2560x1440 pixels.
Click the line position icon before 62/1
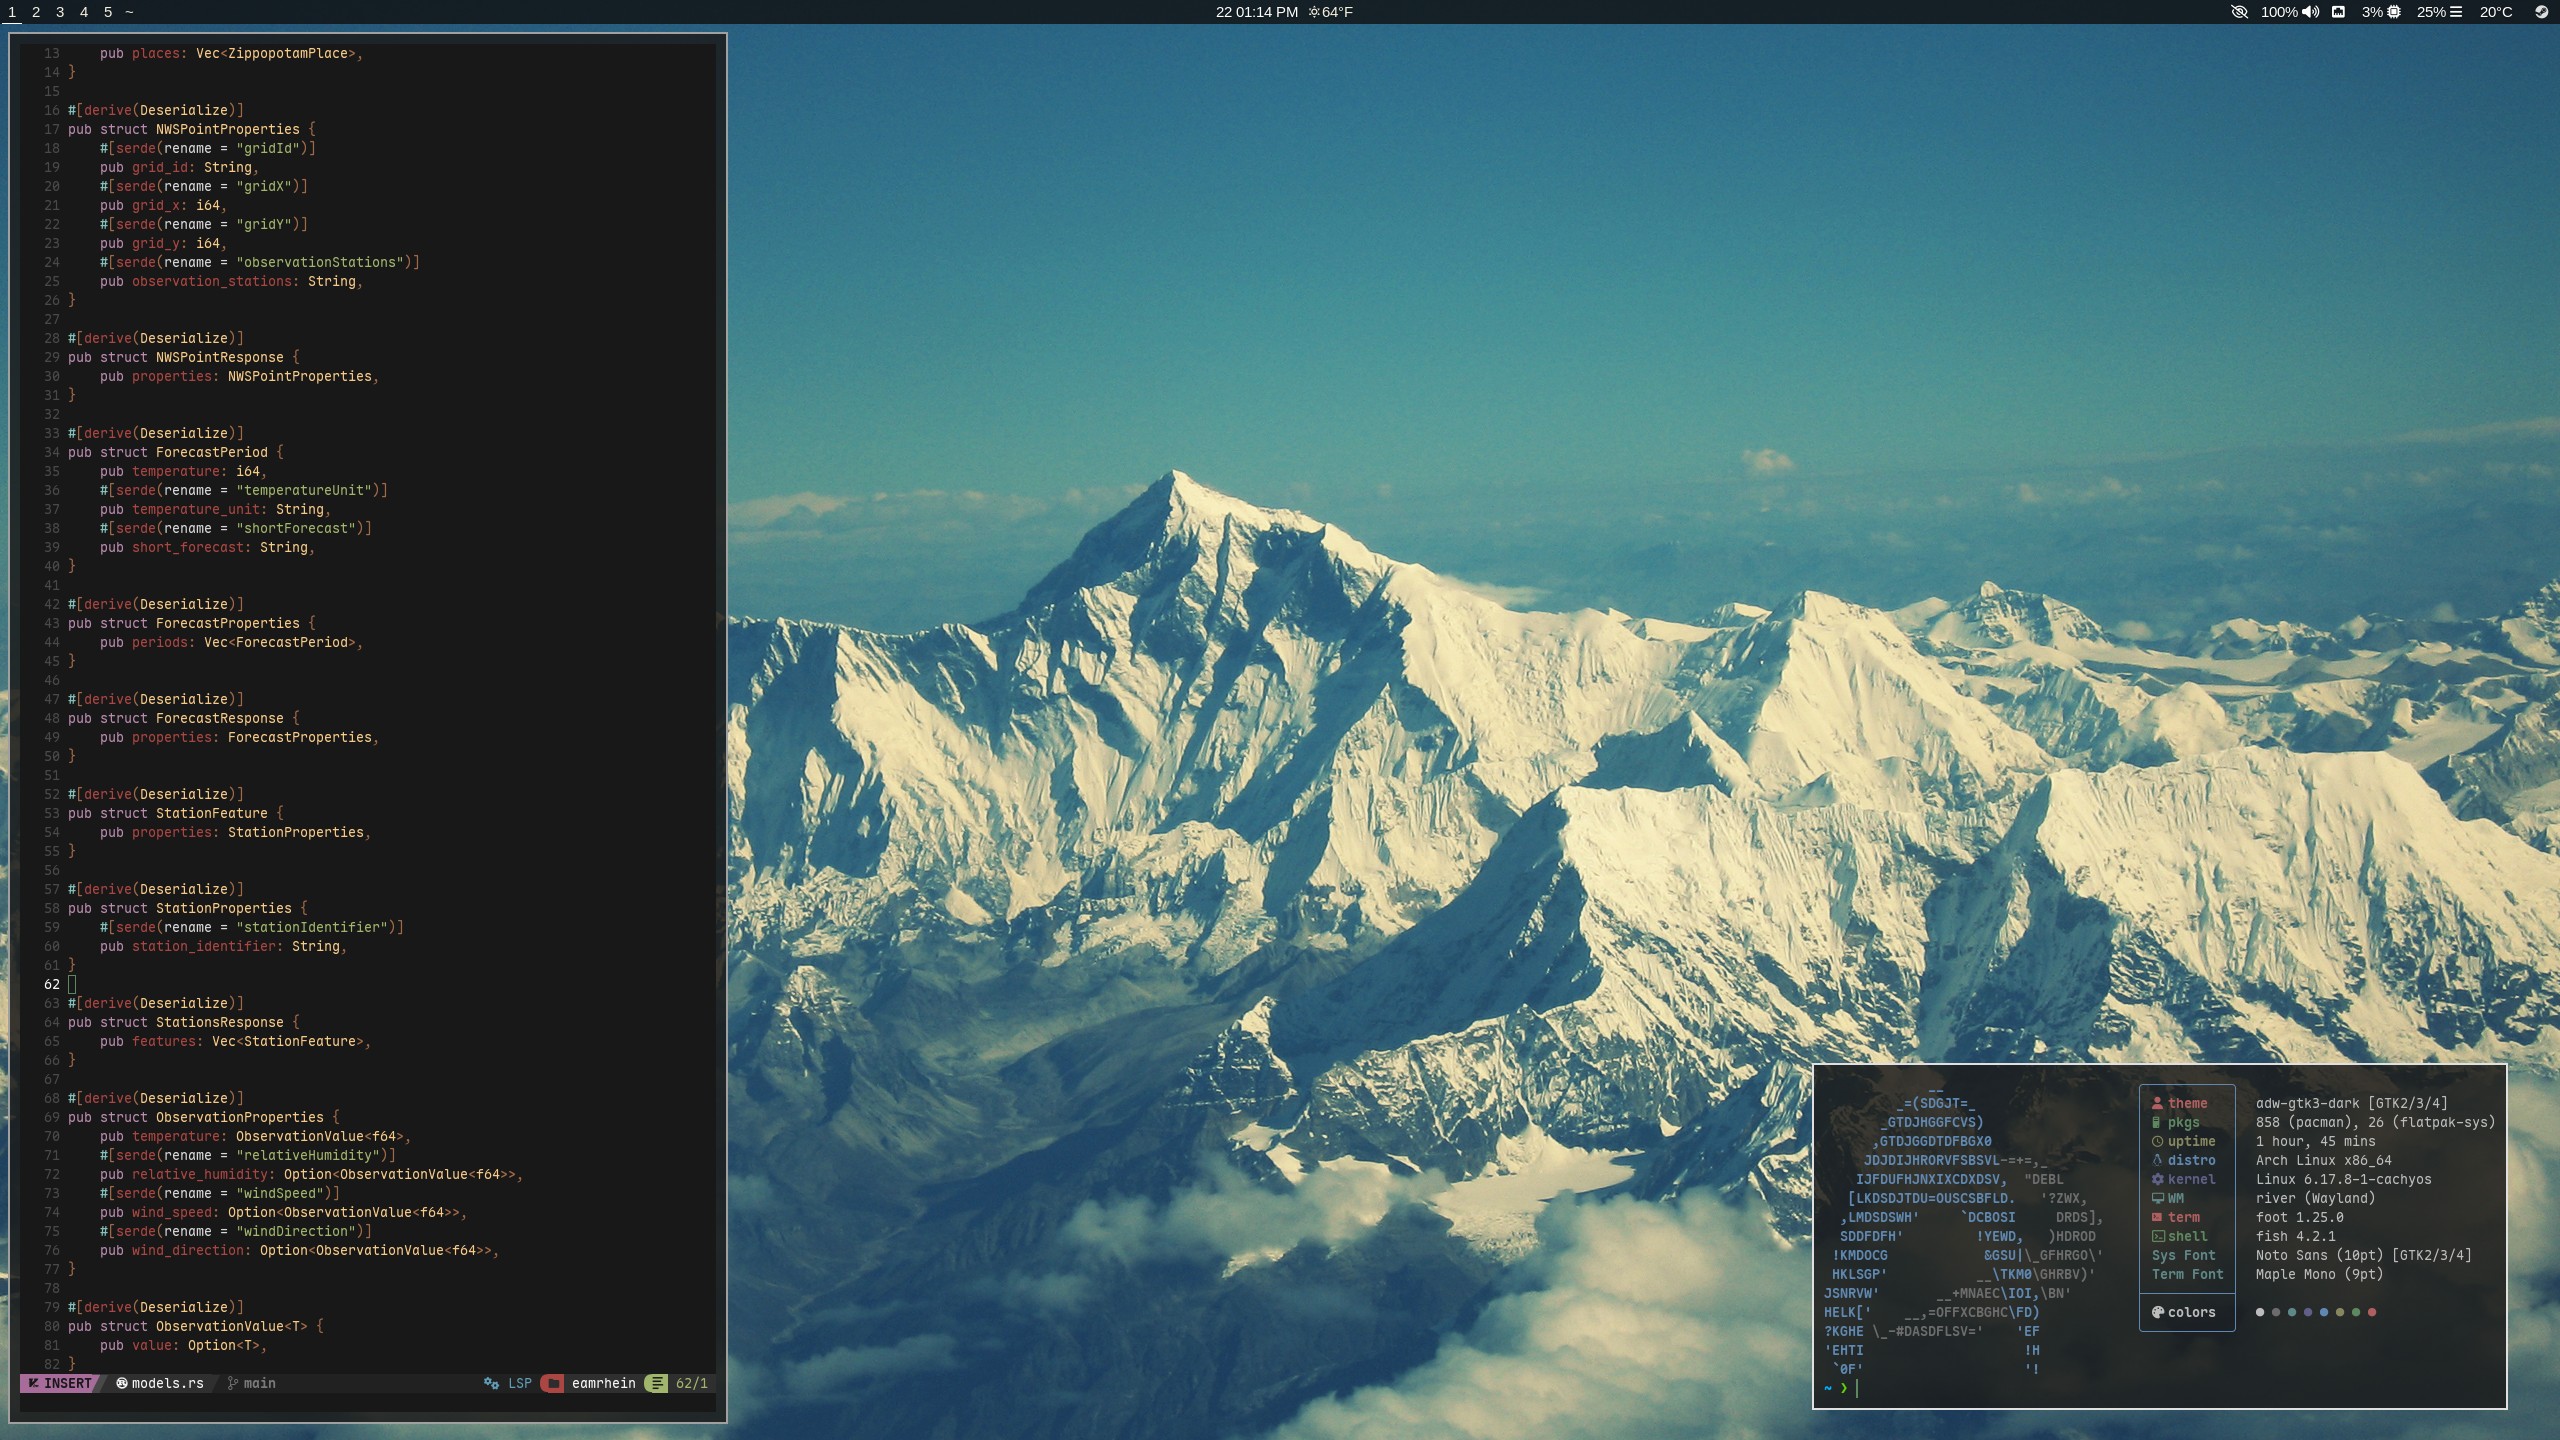[656, 1383]
